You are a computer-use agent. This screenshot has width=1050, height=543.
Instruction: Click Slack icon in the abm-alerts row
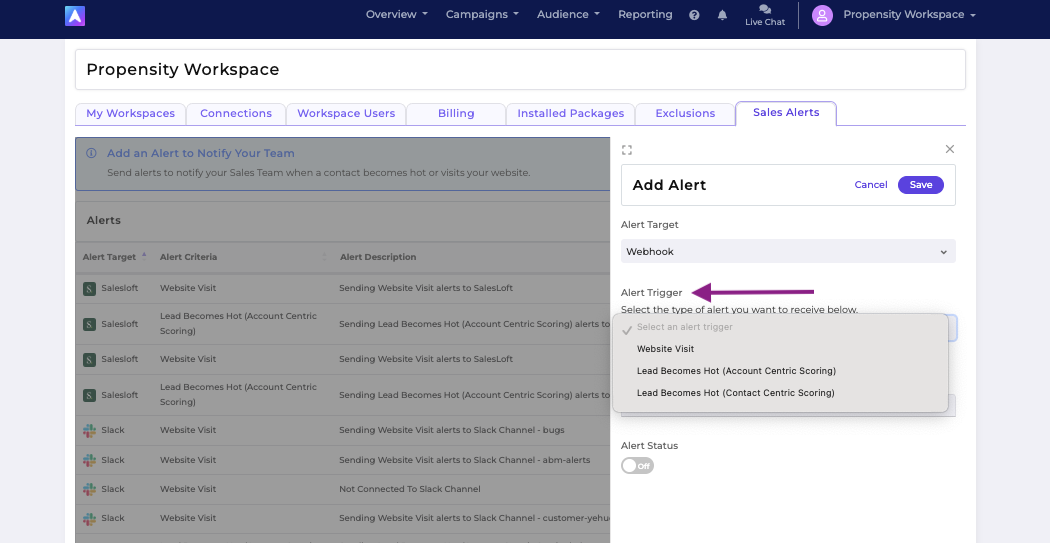89,460
